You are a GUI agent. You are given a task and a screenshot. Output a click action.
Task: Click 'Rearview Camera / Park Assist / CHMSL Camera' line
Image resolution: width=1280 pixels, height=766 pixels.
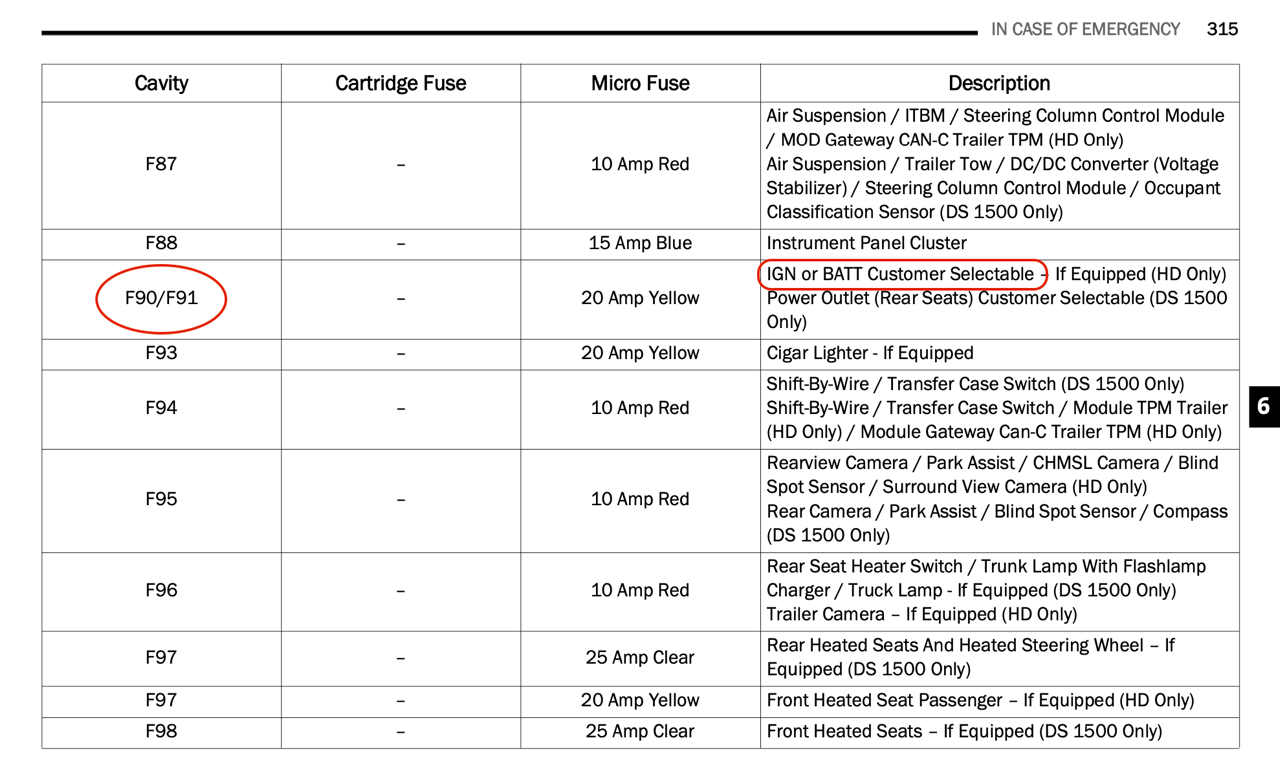992,463
